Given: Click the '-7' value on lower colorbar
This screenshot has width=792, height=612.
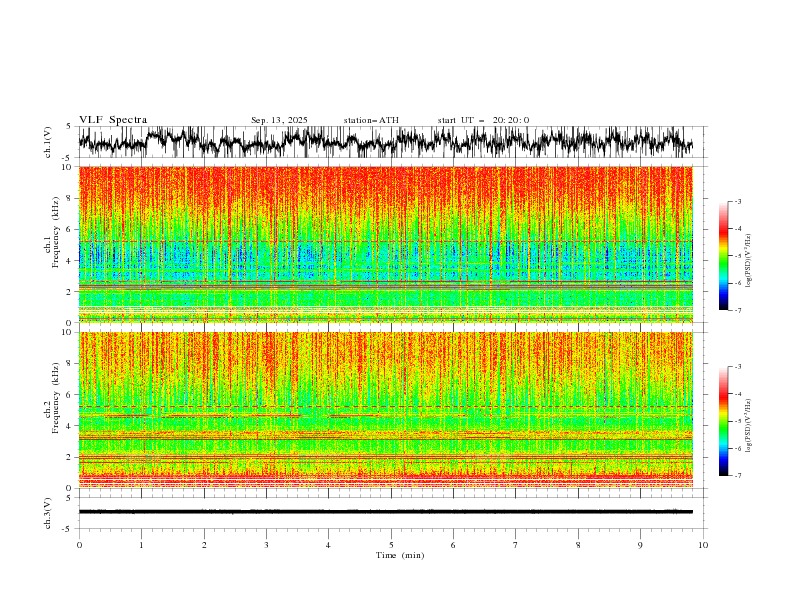Looking at the screenshot, I should coord(737,476).
